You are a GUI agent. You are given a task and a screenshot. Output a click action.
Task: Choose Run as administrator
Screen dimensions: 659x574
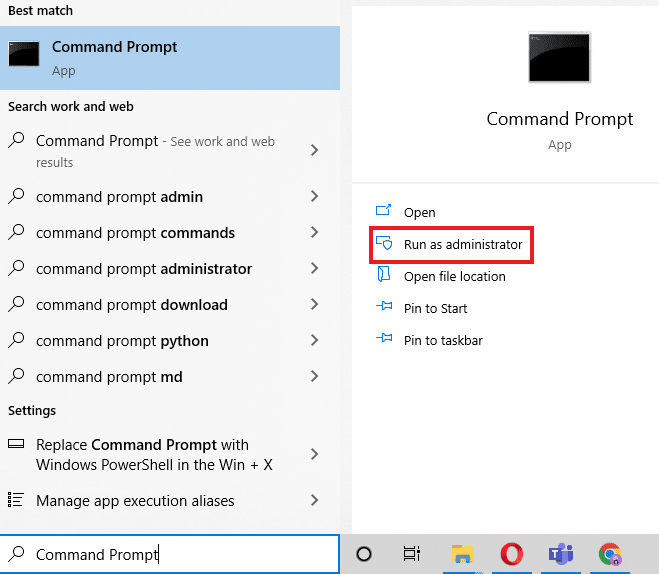(x=451, y=245)
